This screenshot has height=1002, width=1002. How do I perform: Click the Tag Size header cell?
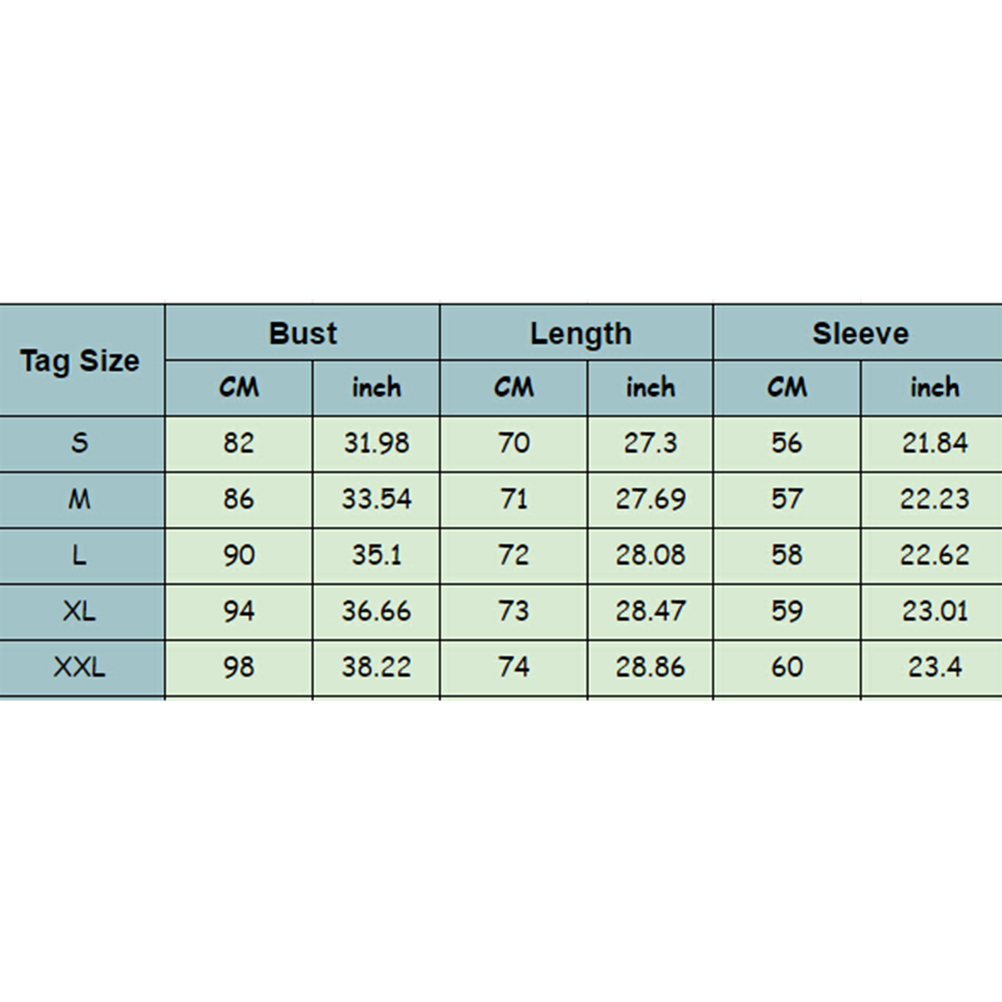[x=80, y=361]
